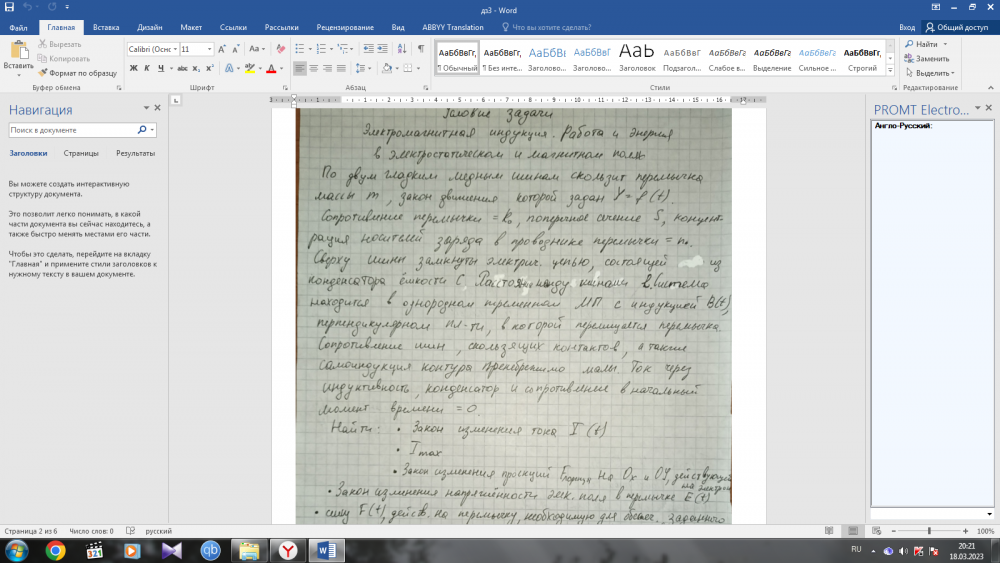Open the Ссылки ribbon tab
This screenshot has width=1000, height=563.
click(x=233, y=27)
